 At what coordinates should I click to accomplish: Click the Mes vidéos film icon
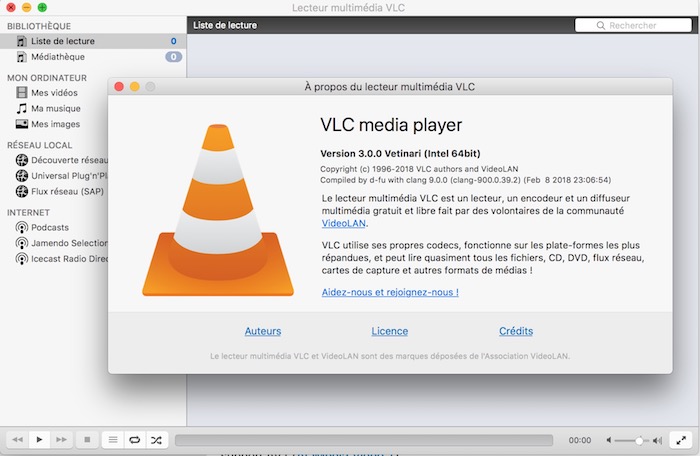click(x=21, y=92)
